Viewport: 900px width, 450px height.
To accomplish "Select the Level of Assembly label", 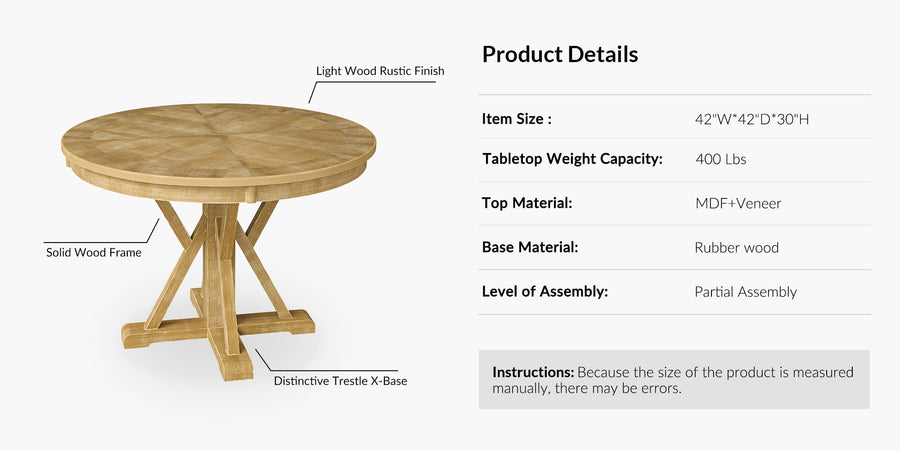I will [x=545, y=291].
